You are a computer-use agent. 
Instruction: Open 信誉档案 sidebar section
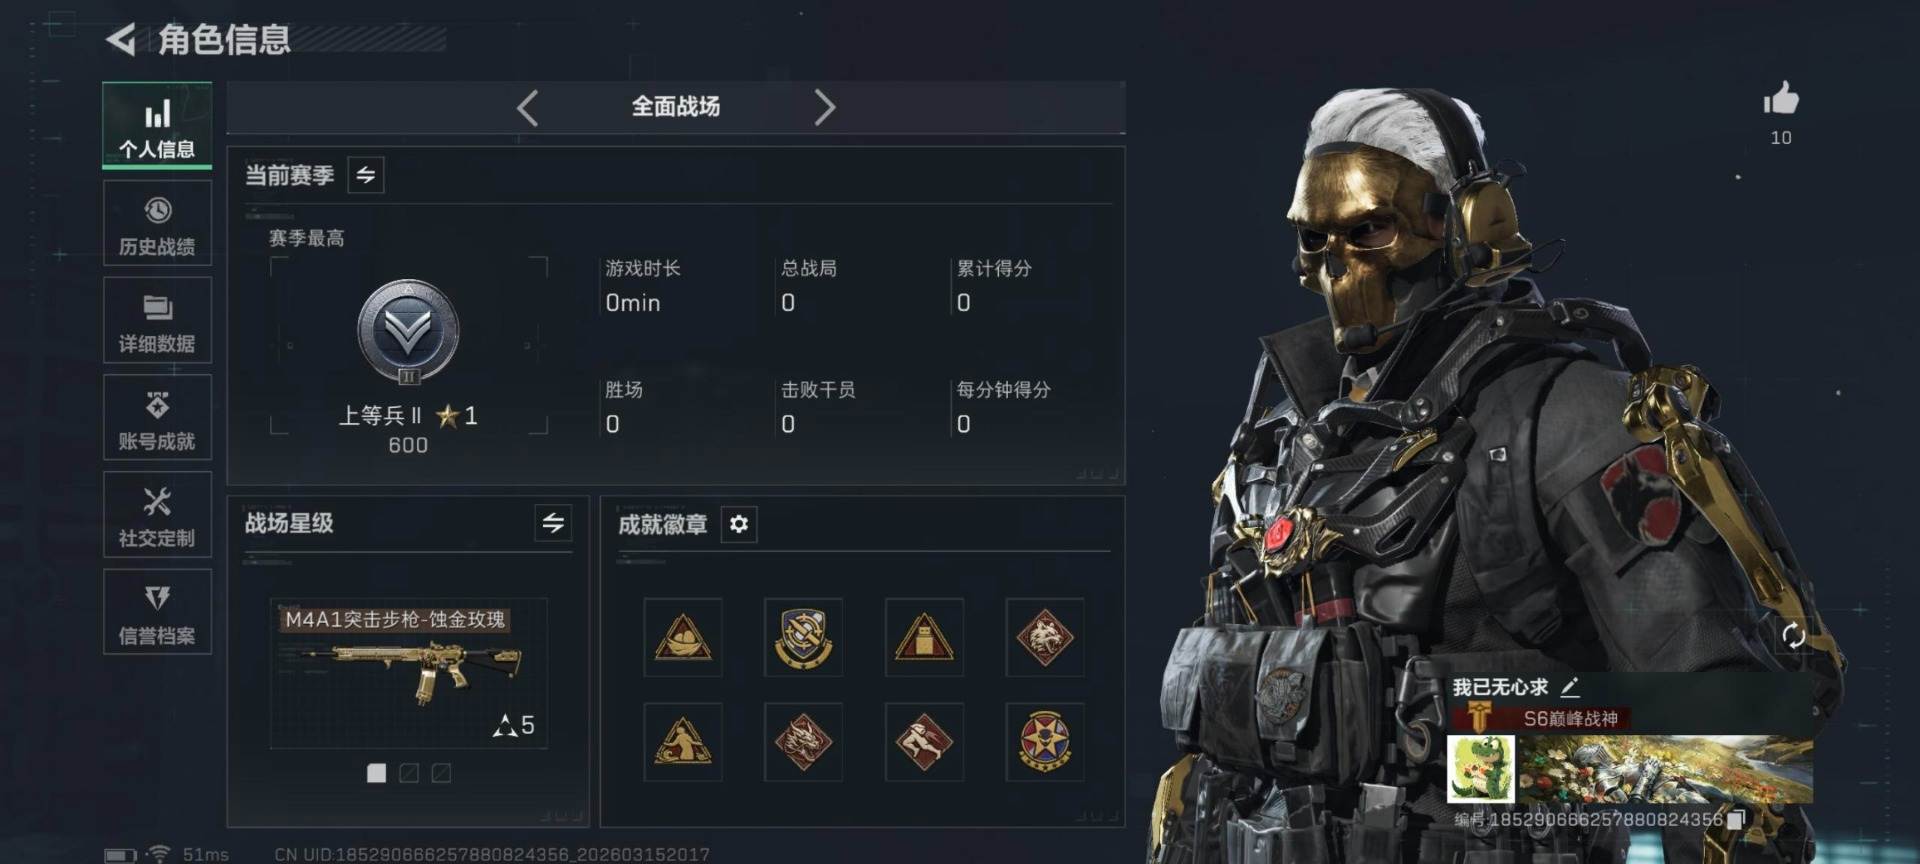[x=157, y=612]
